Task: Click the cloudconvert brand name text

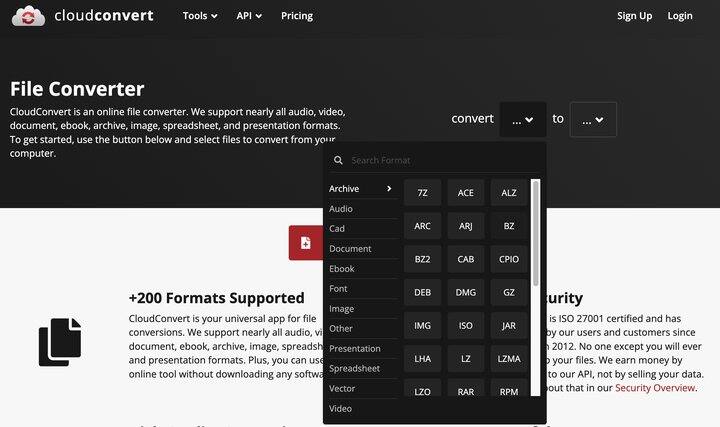Action: click(x=104, y=16)
